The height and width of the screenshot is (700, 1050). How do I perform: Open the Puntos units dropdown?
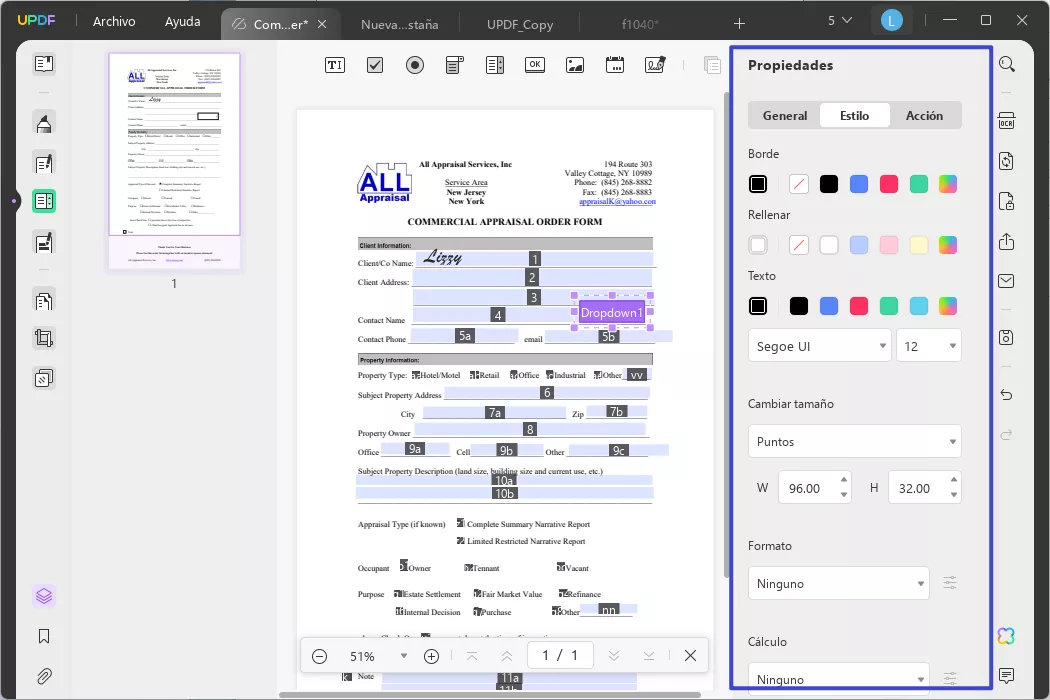click(x=854, y=441)
